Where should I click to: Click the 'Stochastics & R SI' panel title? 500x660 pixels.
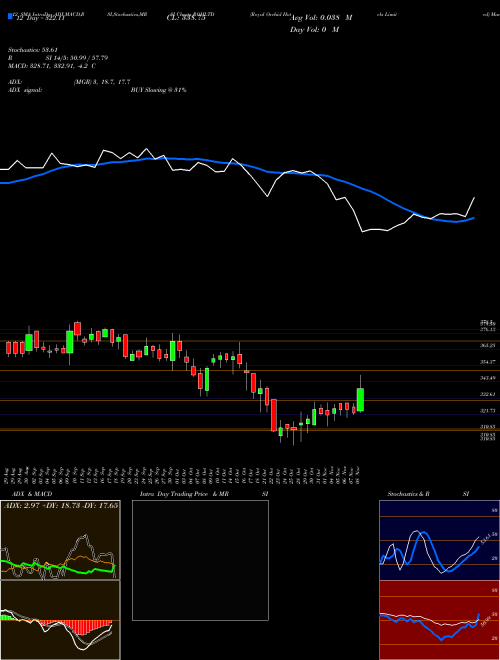[x=428, y=494]
